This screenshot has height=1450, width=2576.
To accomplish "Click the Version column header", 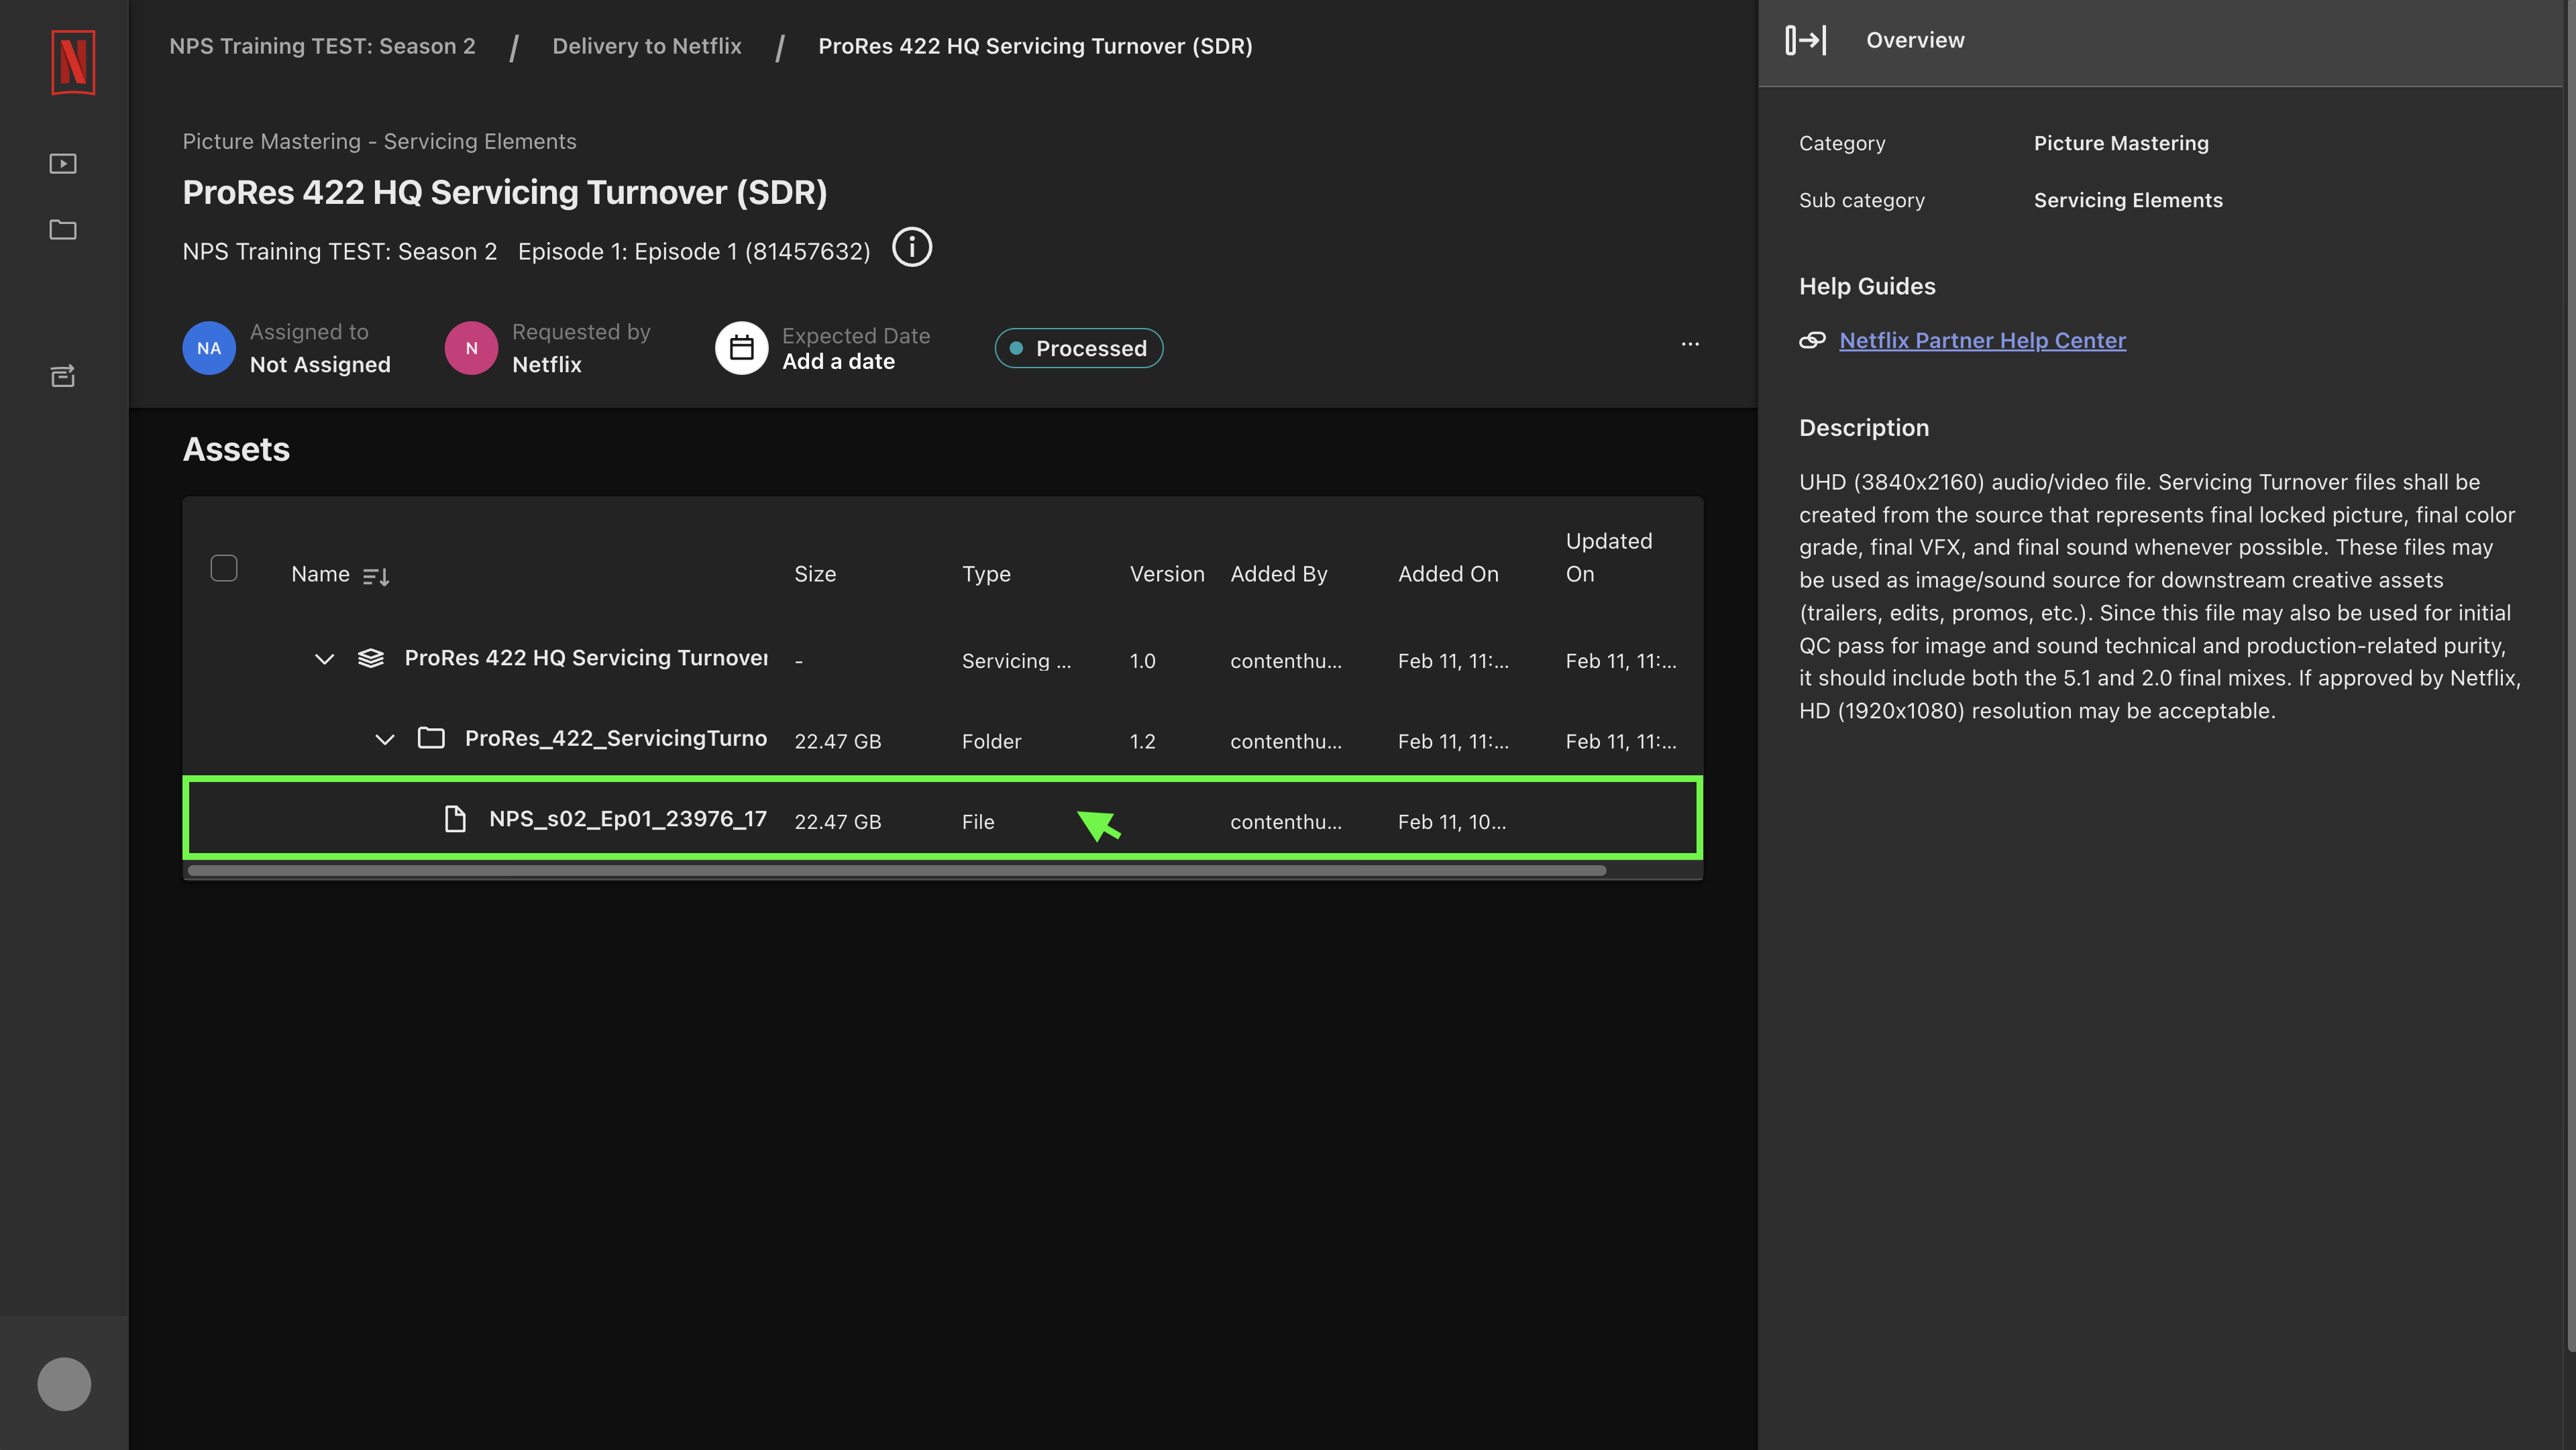I will pos(1167,574).
